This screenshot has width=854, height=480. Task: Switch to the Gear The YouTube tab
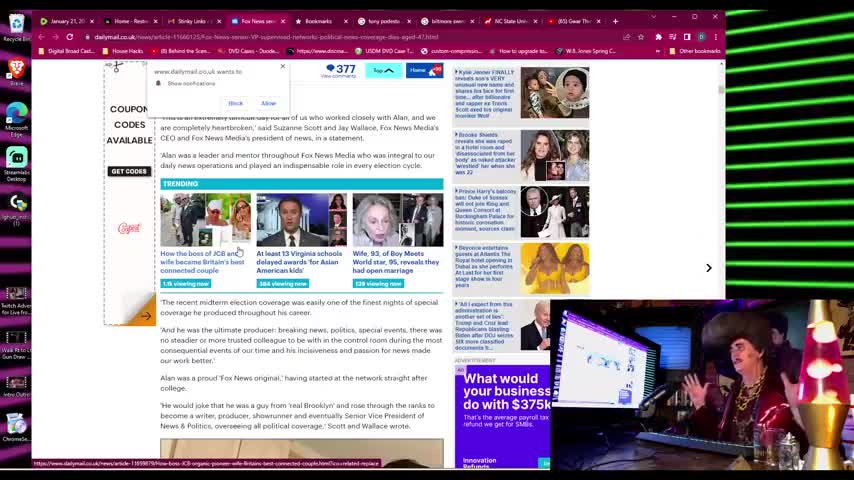tap(575, 21)
